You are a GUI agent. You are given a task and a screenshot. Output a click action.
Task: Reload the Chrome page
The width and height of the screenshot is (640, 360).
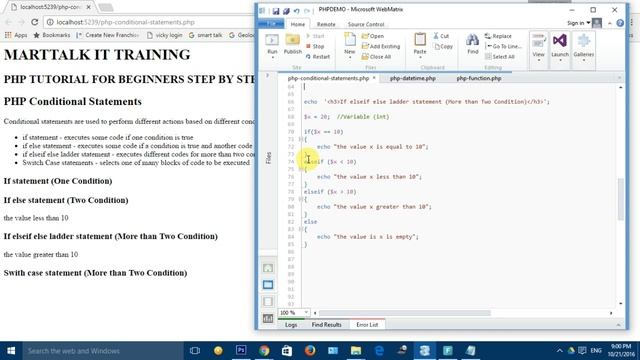[x=35, y=22]
